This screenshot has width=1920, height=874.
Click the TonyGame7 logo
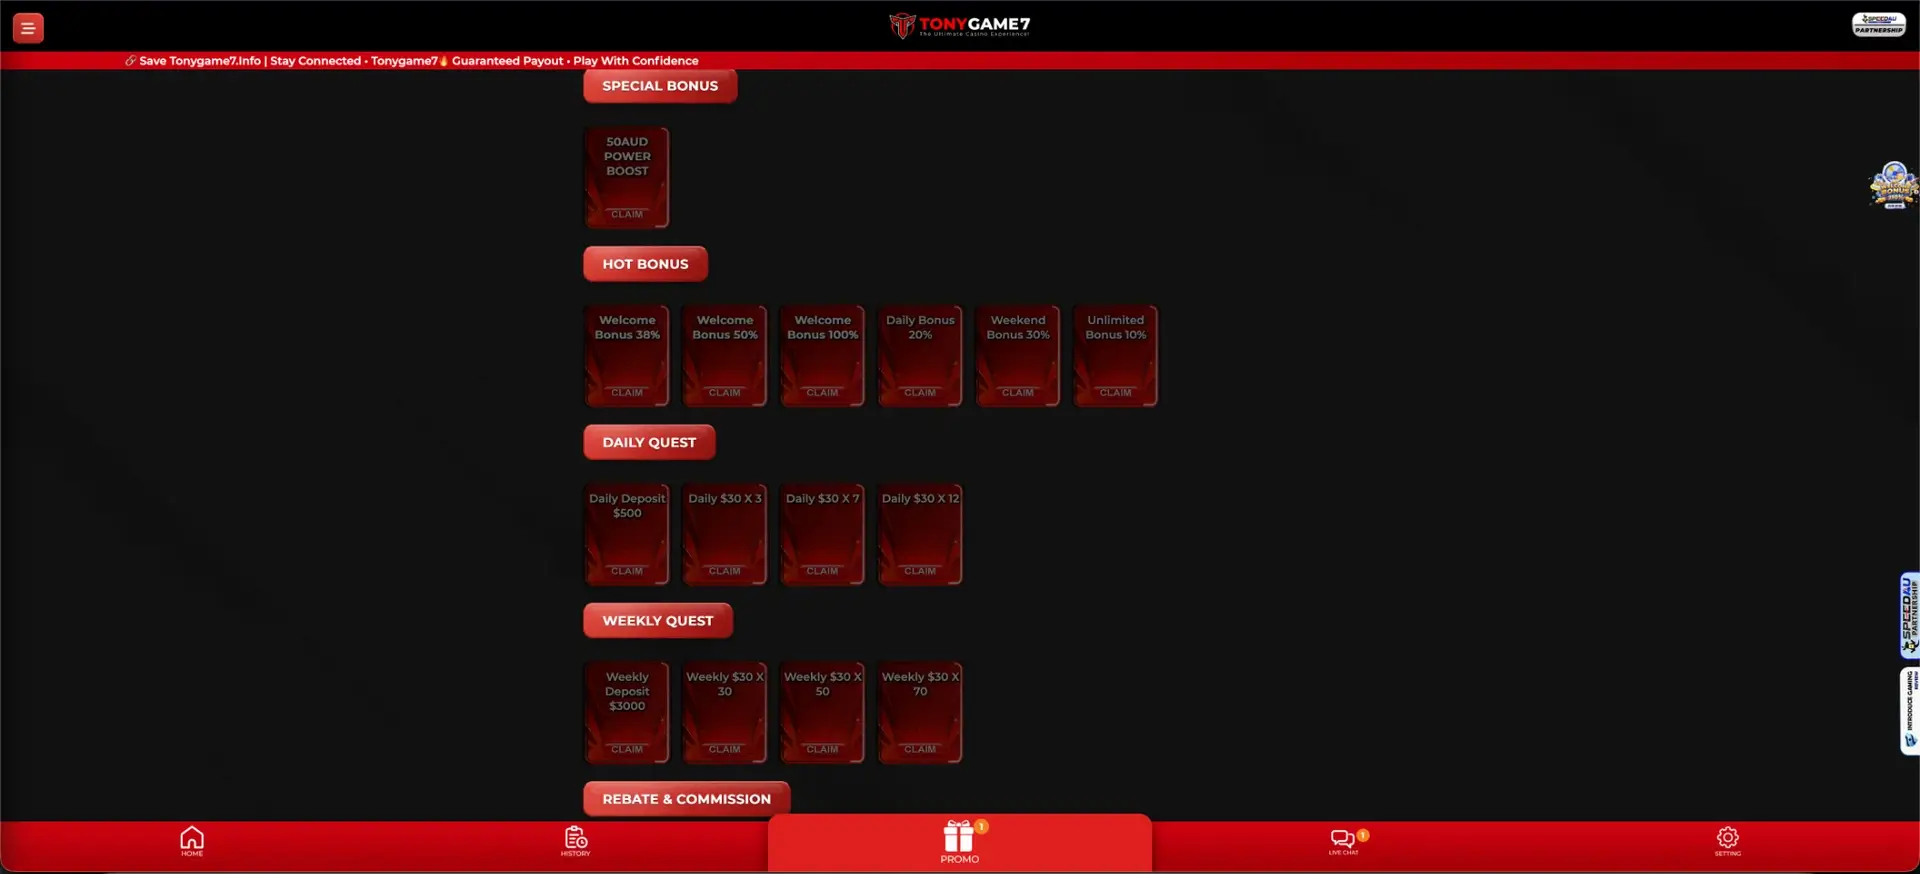[x=959, y=25]
